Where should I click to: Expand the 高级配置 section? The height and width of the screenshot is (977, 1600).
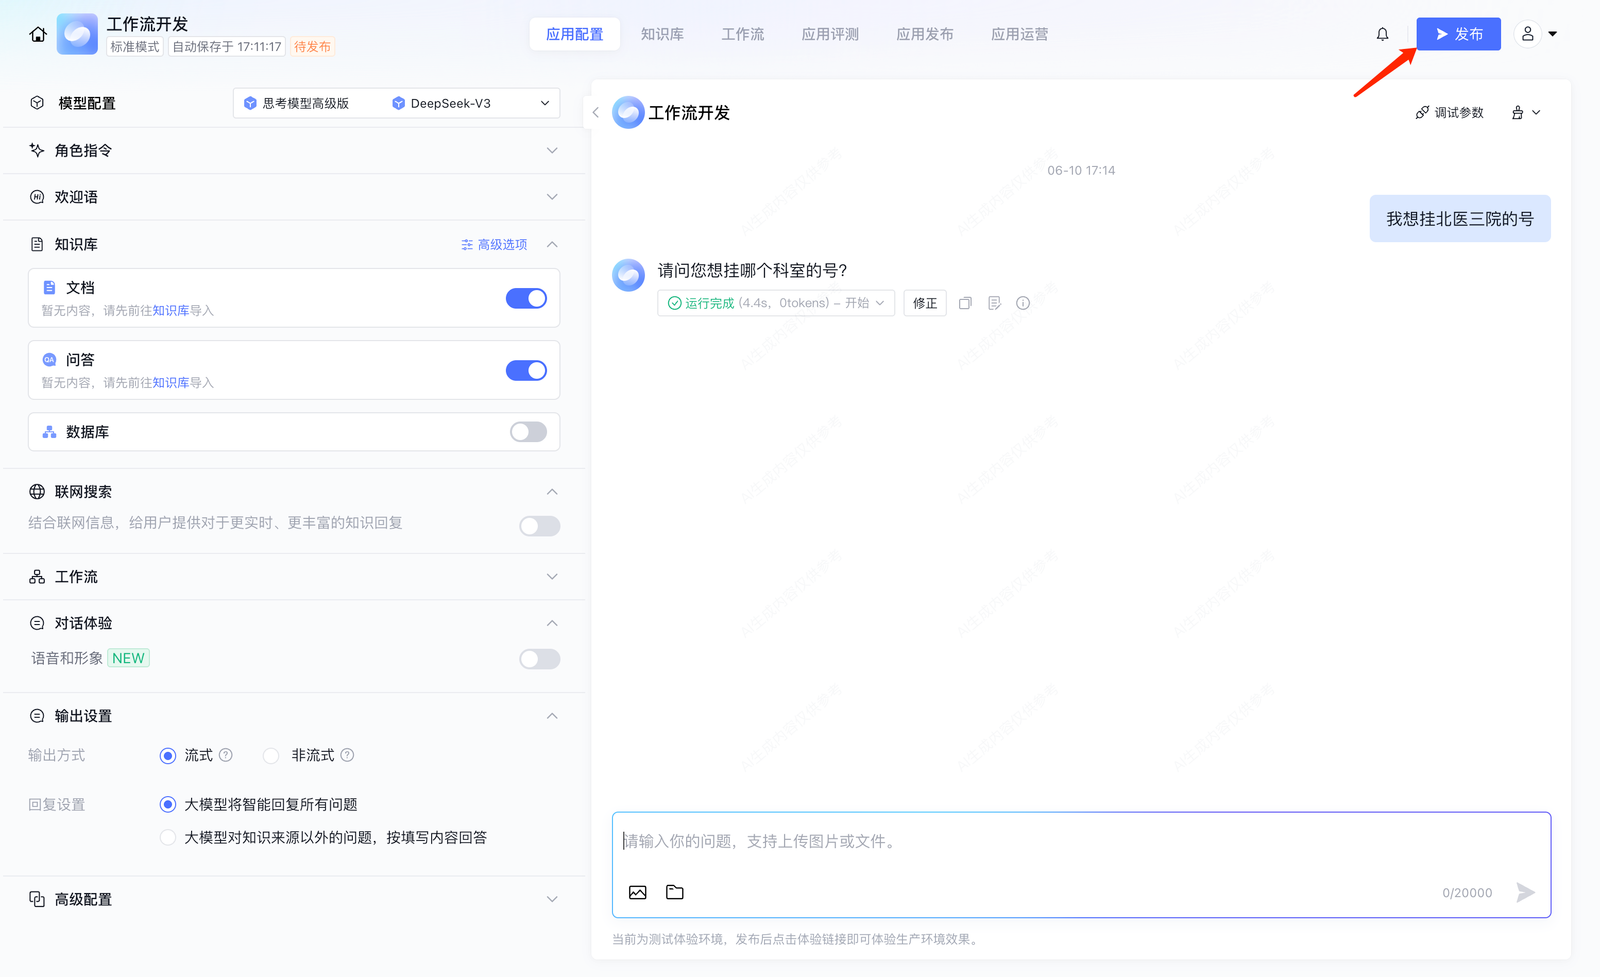click(x=552, y=899)
